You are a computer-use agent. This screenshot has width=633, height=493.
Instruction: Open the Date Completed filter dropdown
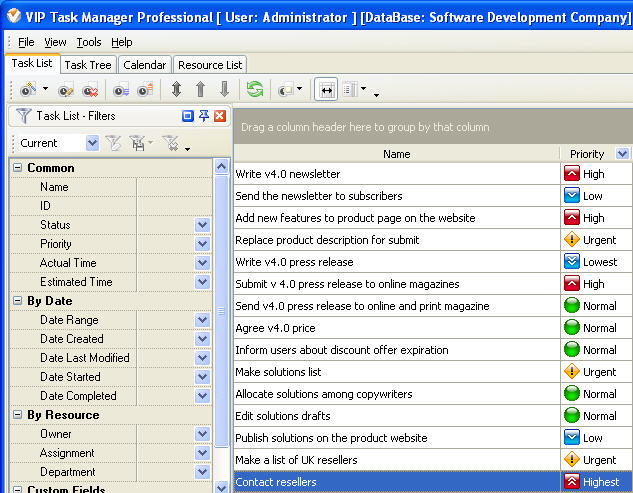202,396
